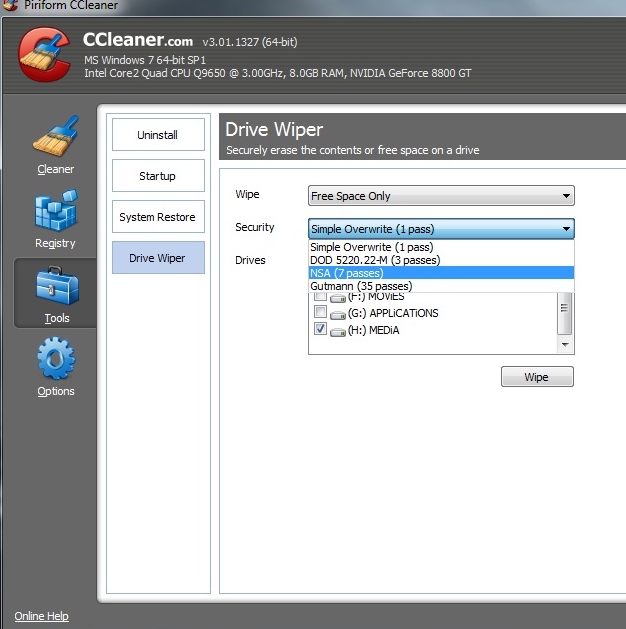Click the Intel Core2 Quad CPU hardware text

(x=278, y=73)
